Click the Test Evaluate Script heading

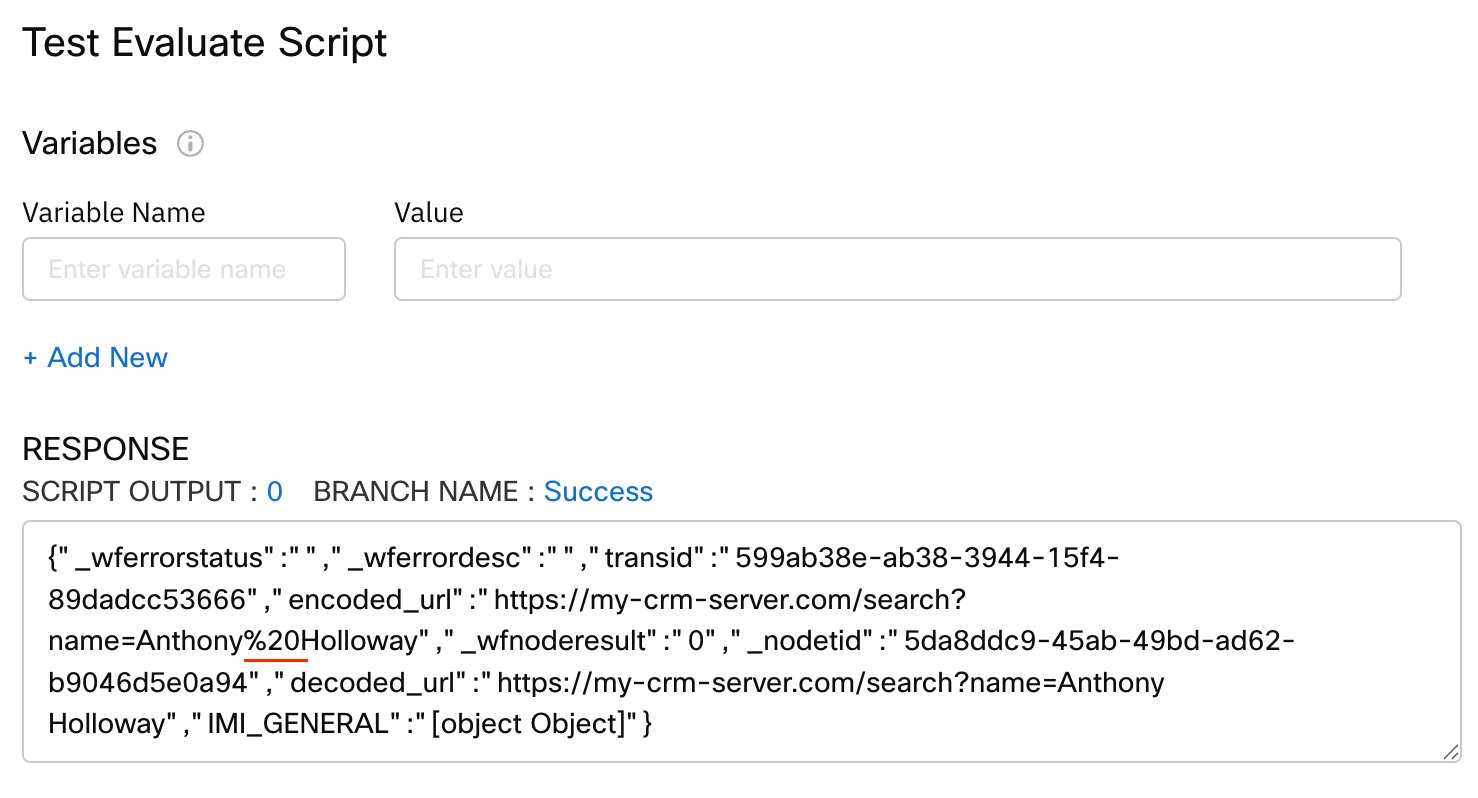tap(205, 43)
